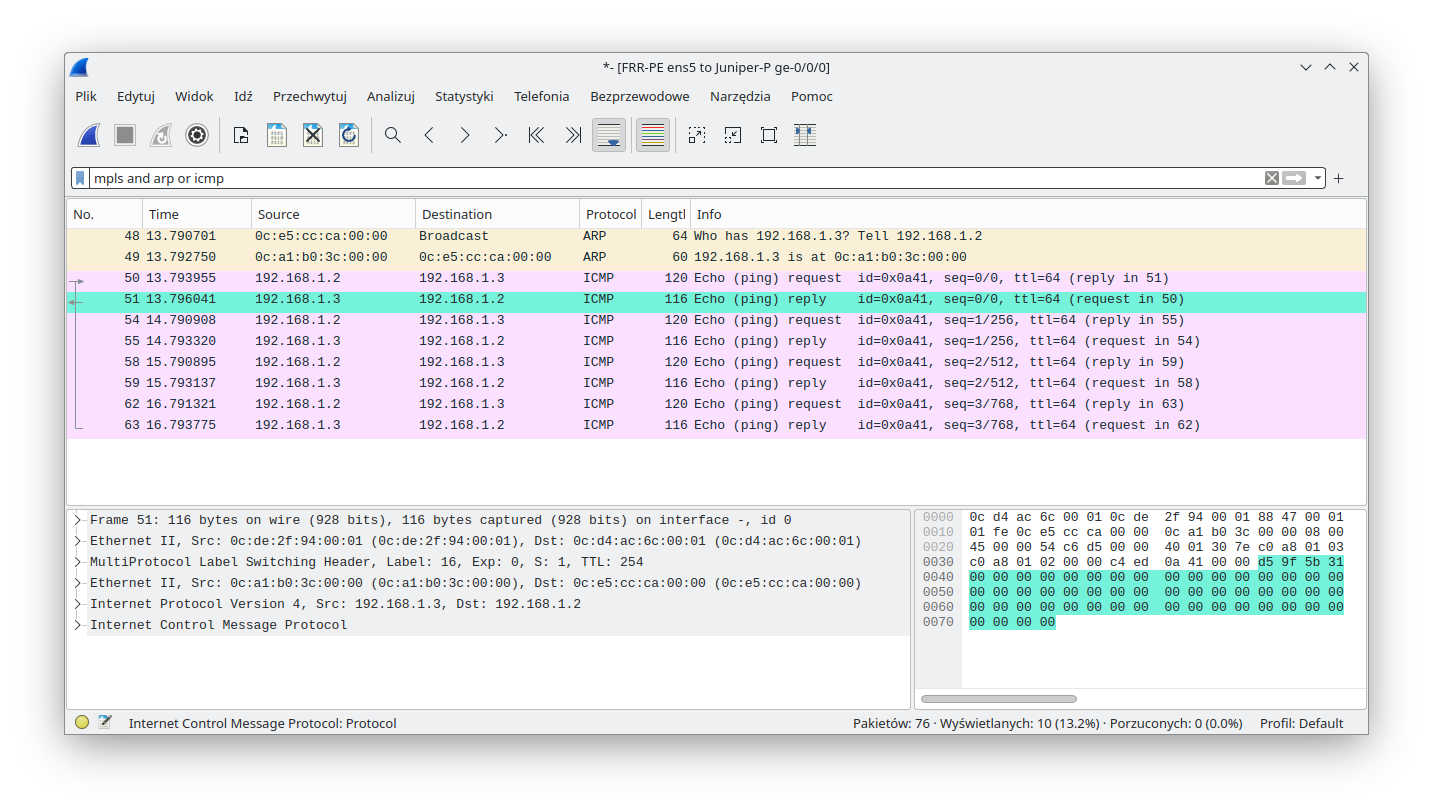Open the Widok menu
The height and width of the screenshot is (811, 1433).
(x=194, y=96)
